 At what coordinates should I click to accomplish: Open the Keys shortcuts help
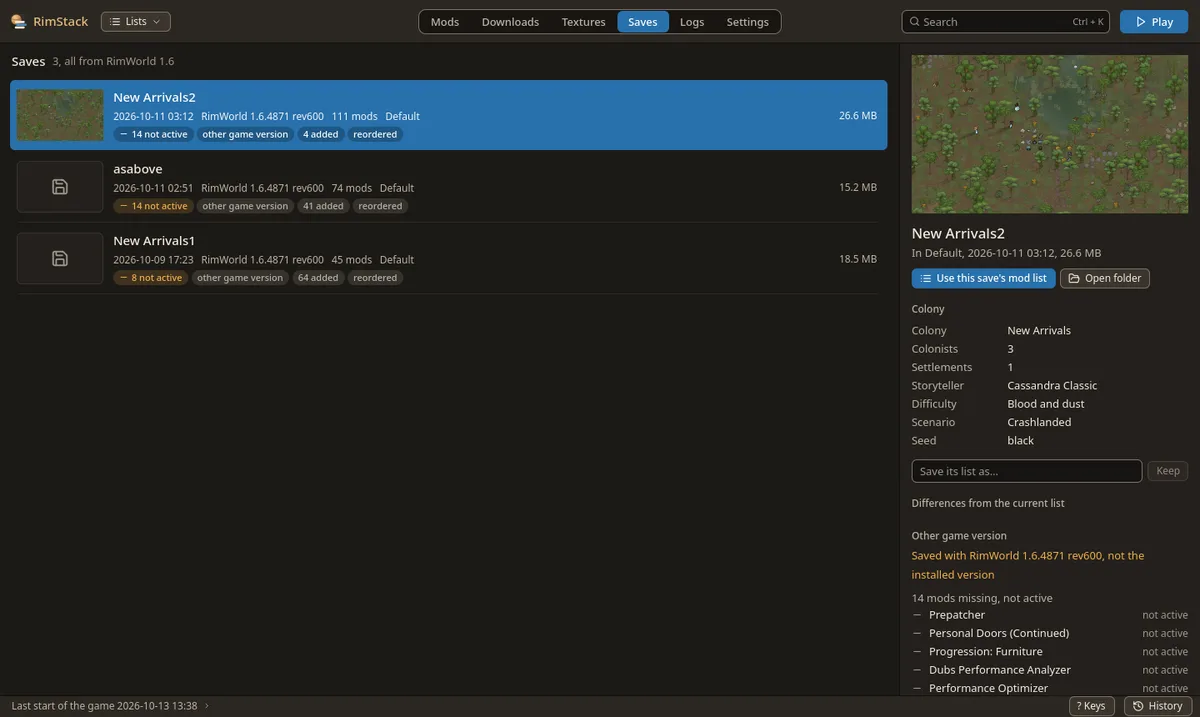[1091, 706]
